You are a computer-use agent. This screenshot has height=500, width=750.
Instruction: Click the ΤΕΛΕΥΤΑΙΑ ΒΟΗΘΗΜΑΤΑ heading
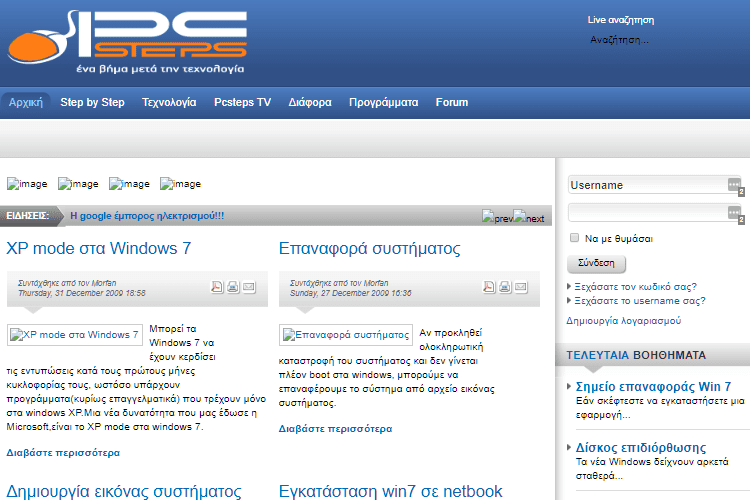coord(636,355)
